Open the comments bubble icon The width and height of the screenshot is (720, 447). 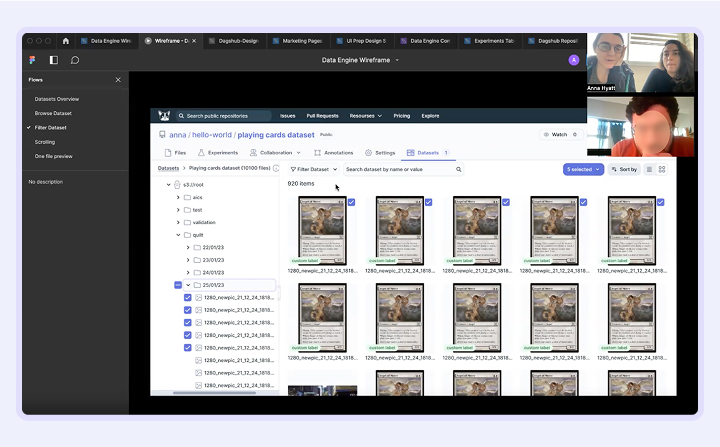[x=75, y=60]
